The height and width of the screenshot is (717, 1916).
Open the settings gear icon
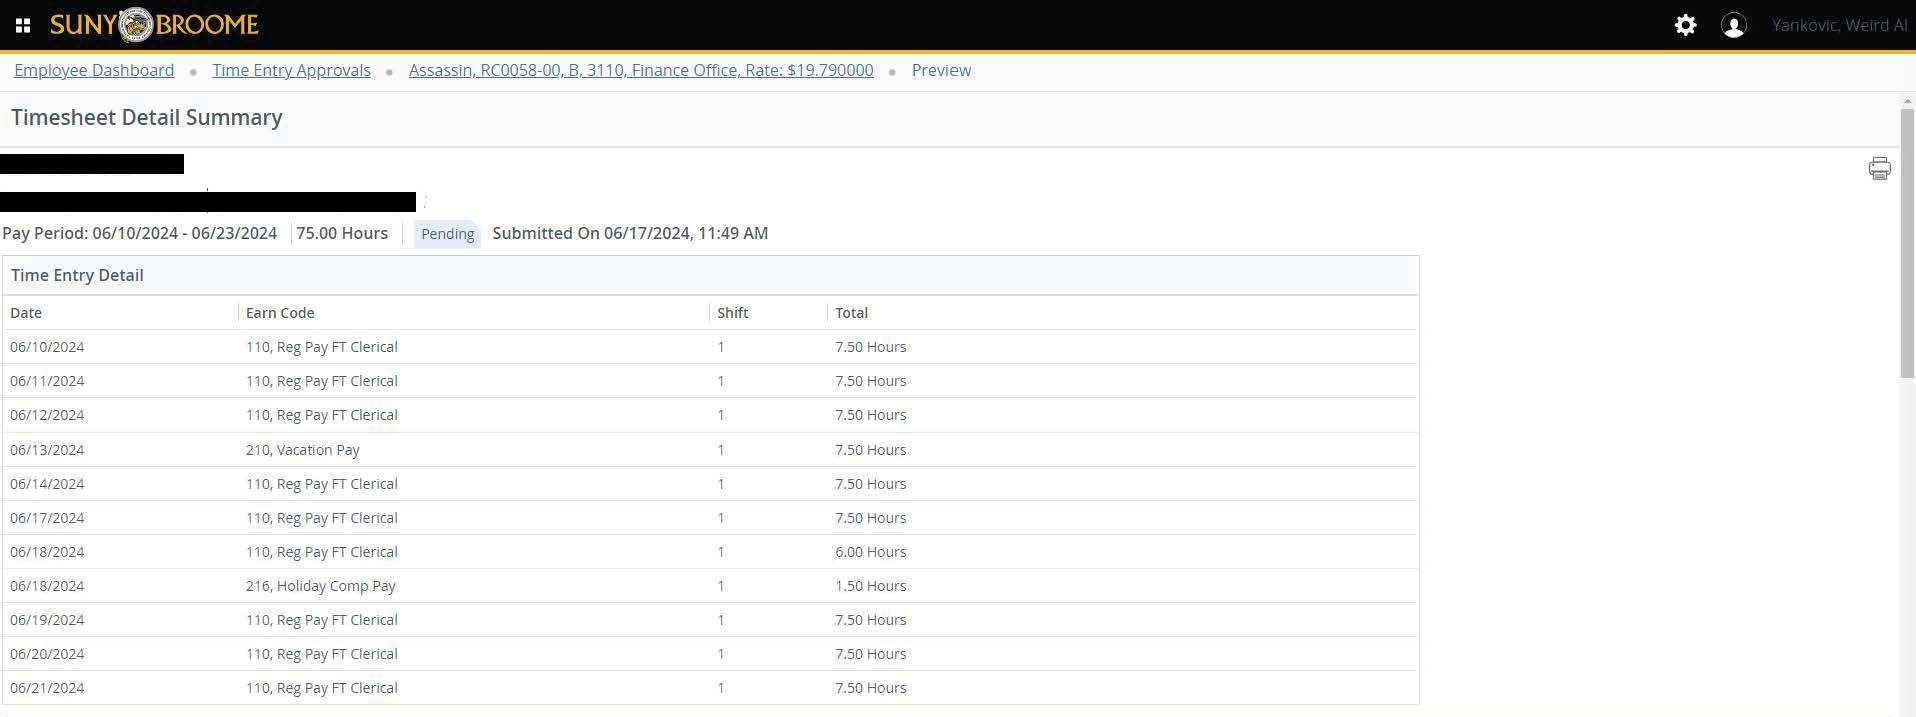coord(1685,25)
